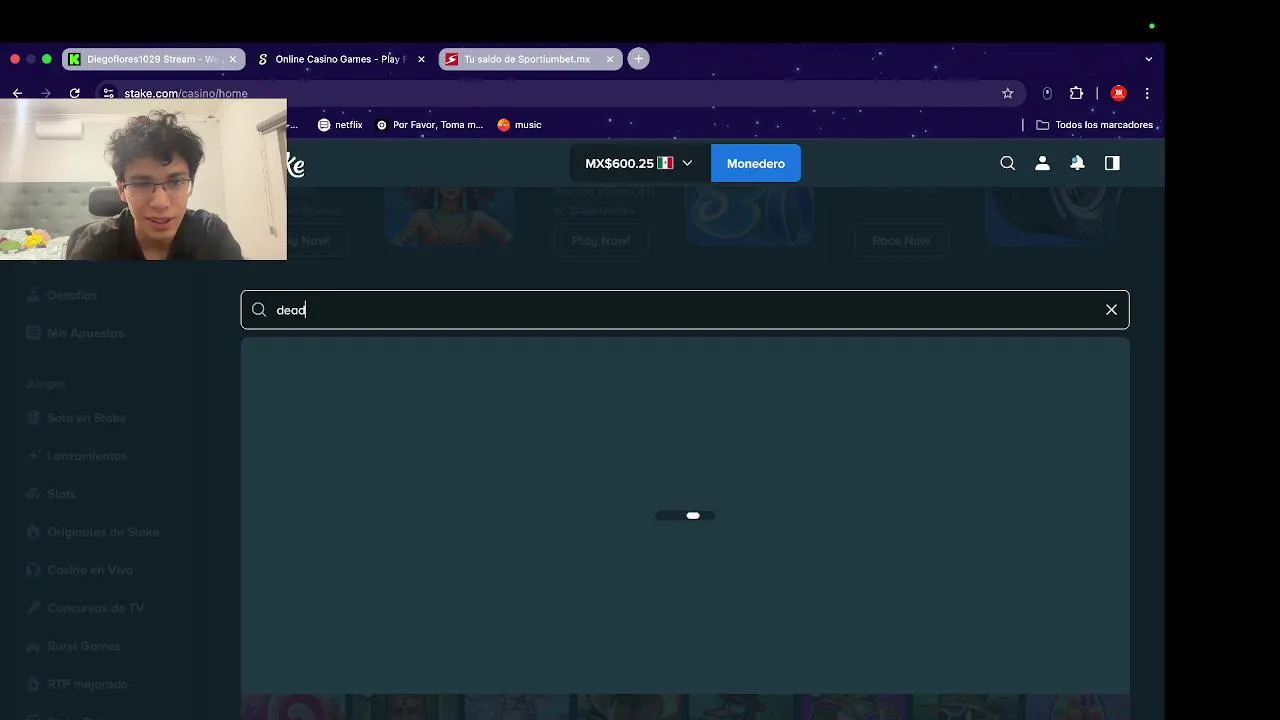Go forward to the next page
The width and height of the screenshot is (1280, 720).
point(45,93)
